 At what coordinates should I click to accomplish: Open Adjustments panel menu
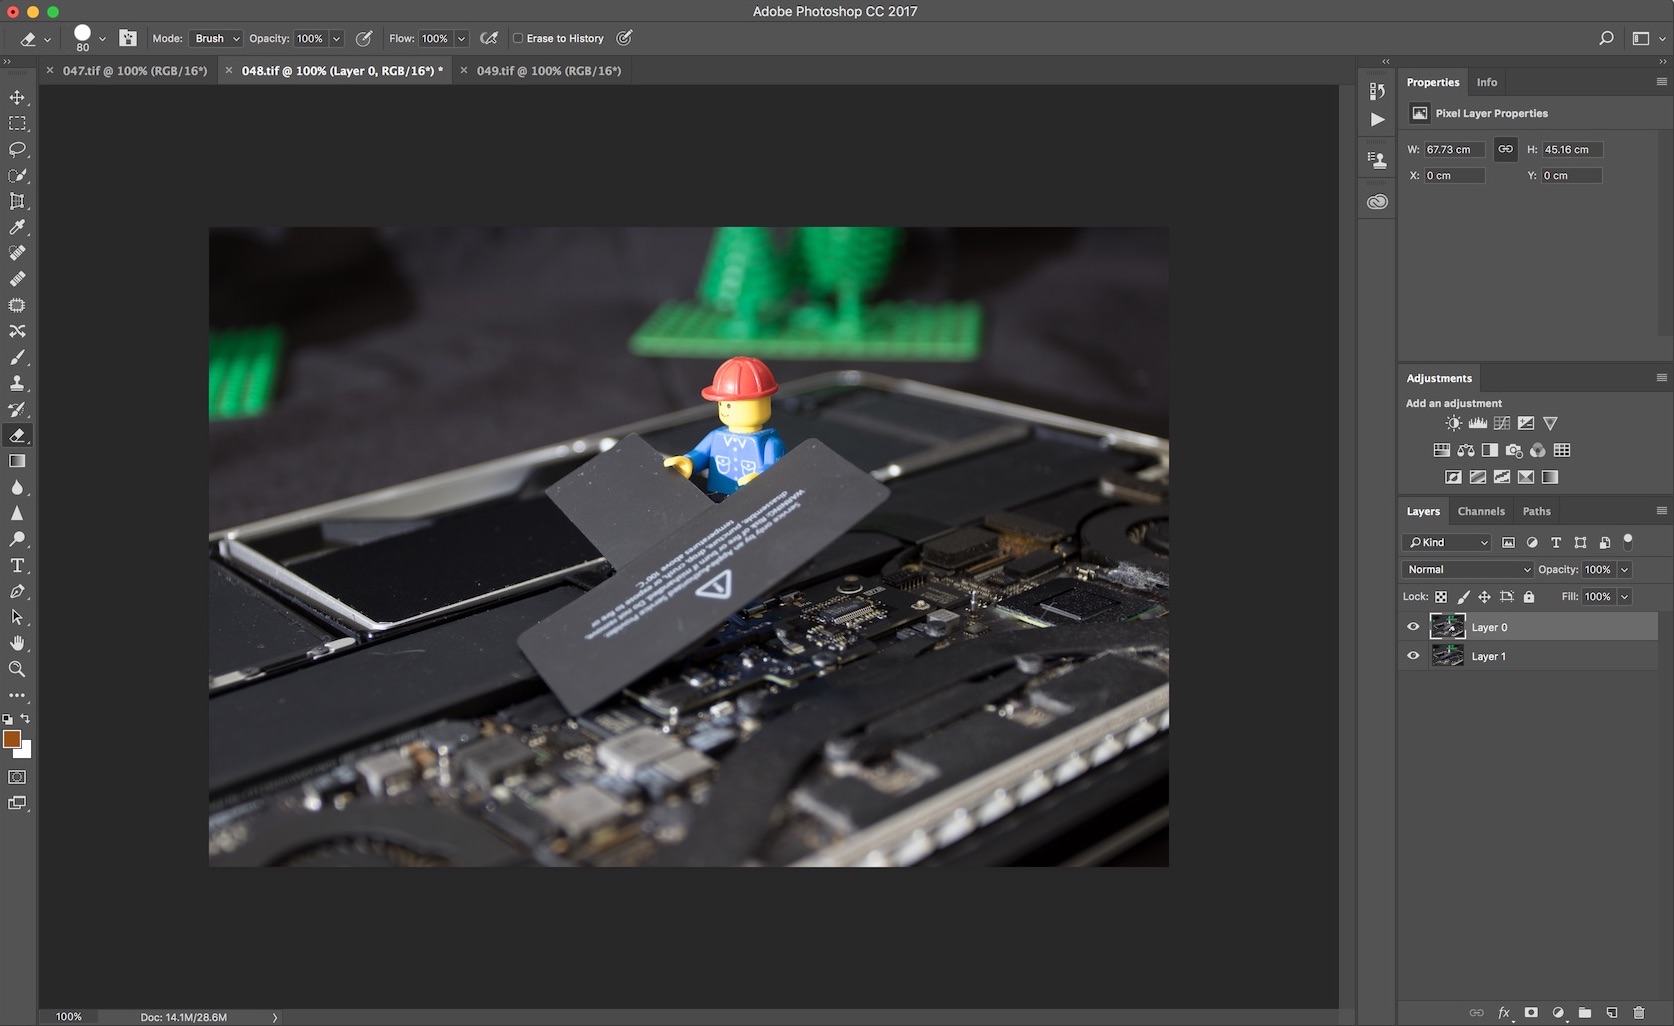1661,377
